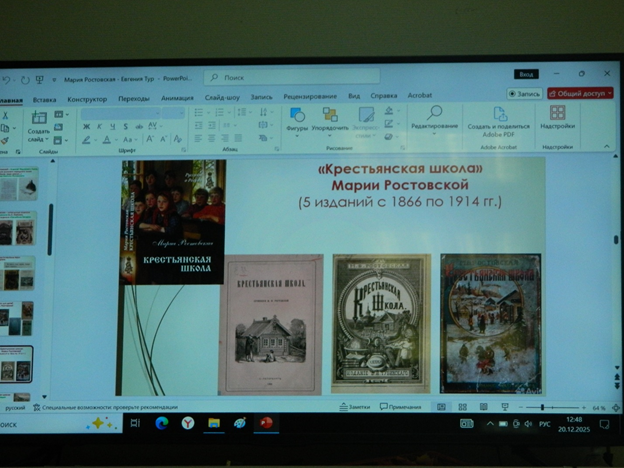Open Примечания comments pane

click(400, 407)
